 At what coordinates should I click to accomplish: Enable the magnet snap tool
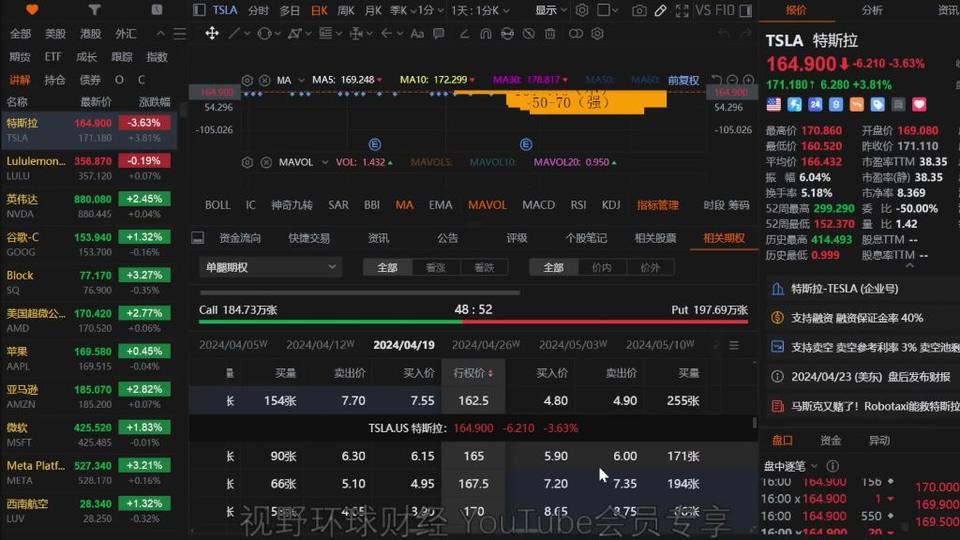[x=486, y=33]
